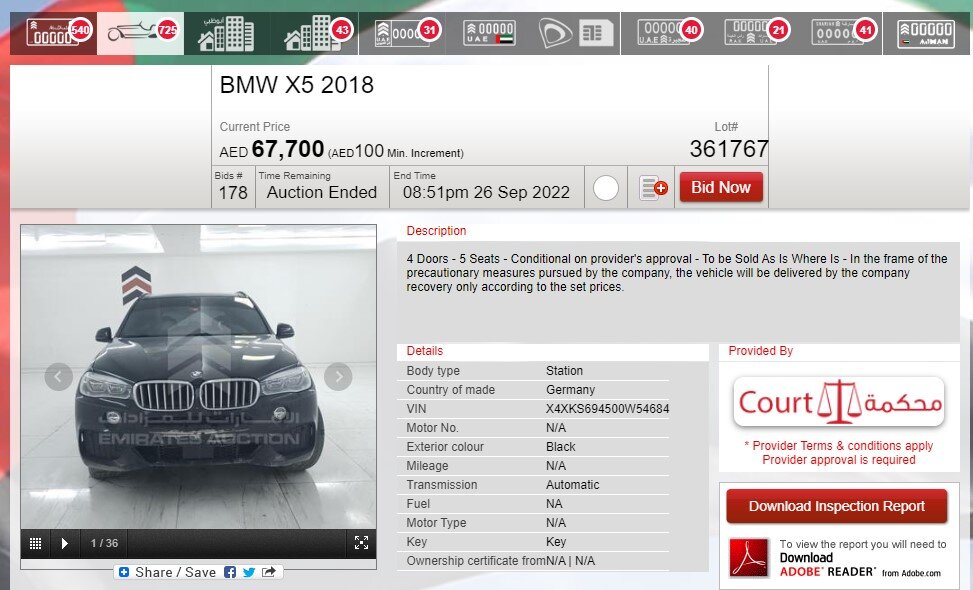Open the RAK plate category with 21 badge
973x590 pixels.
[751, 33]
